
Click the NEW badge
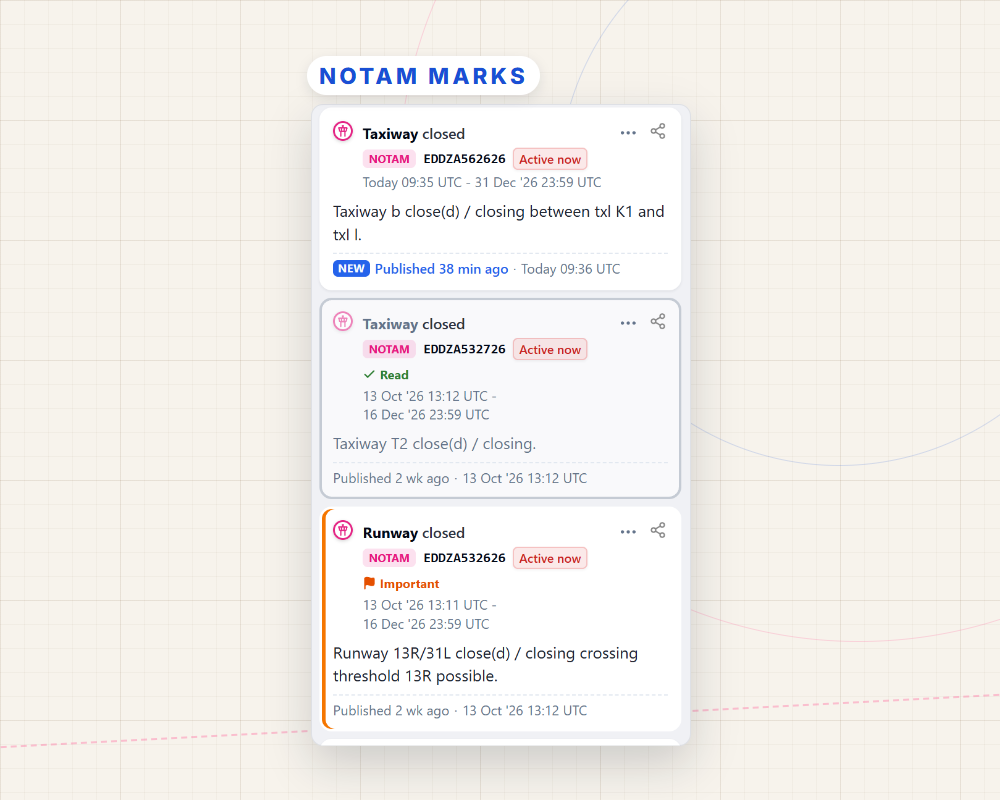tap(351, 269)
